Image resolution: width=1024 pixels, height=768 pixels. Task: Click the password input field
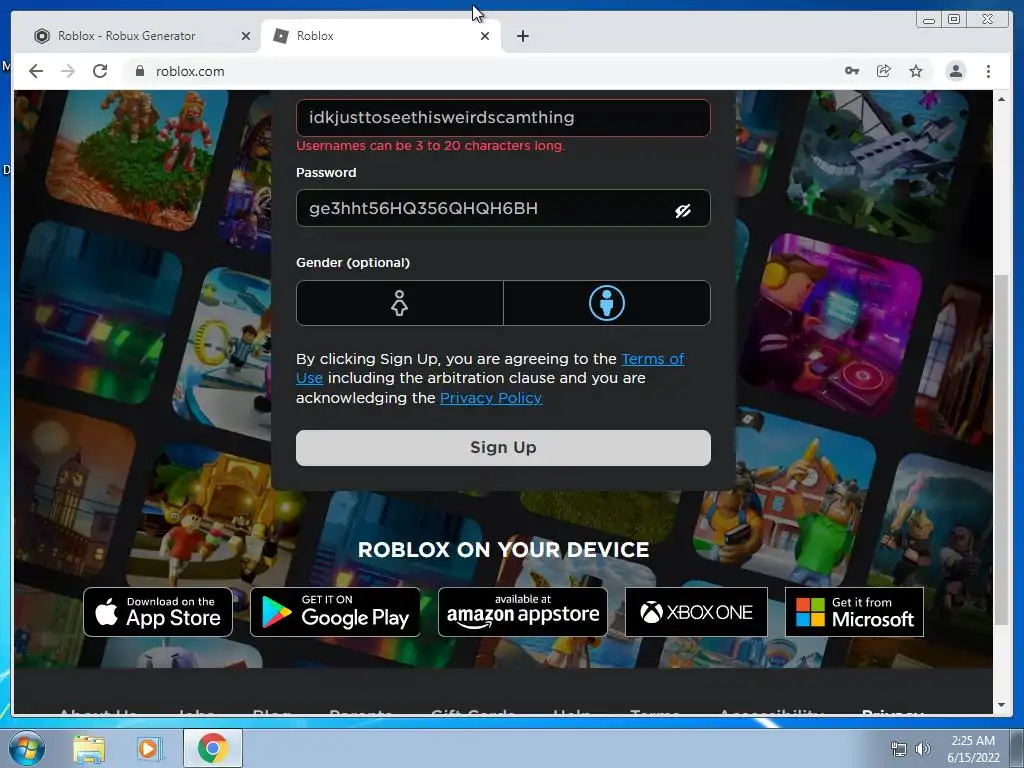pyautogui.click(x=503, y=208)
